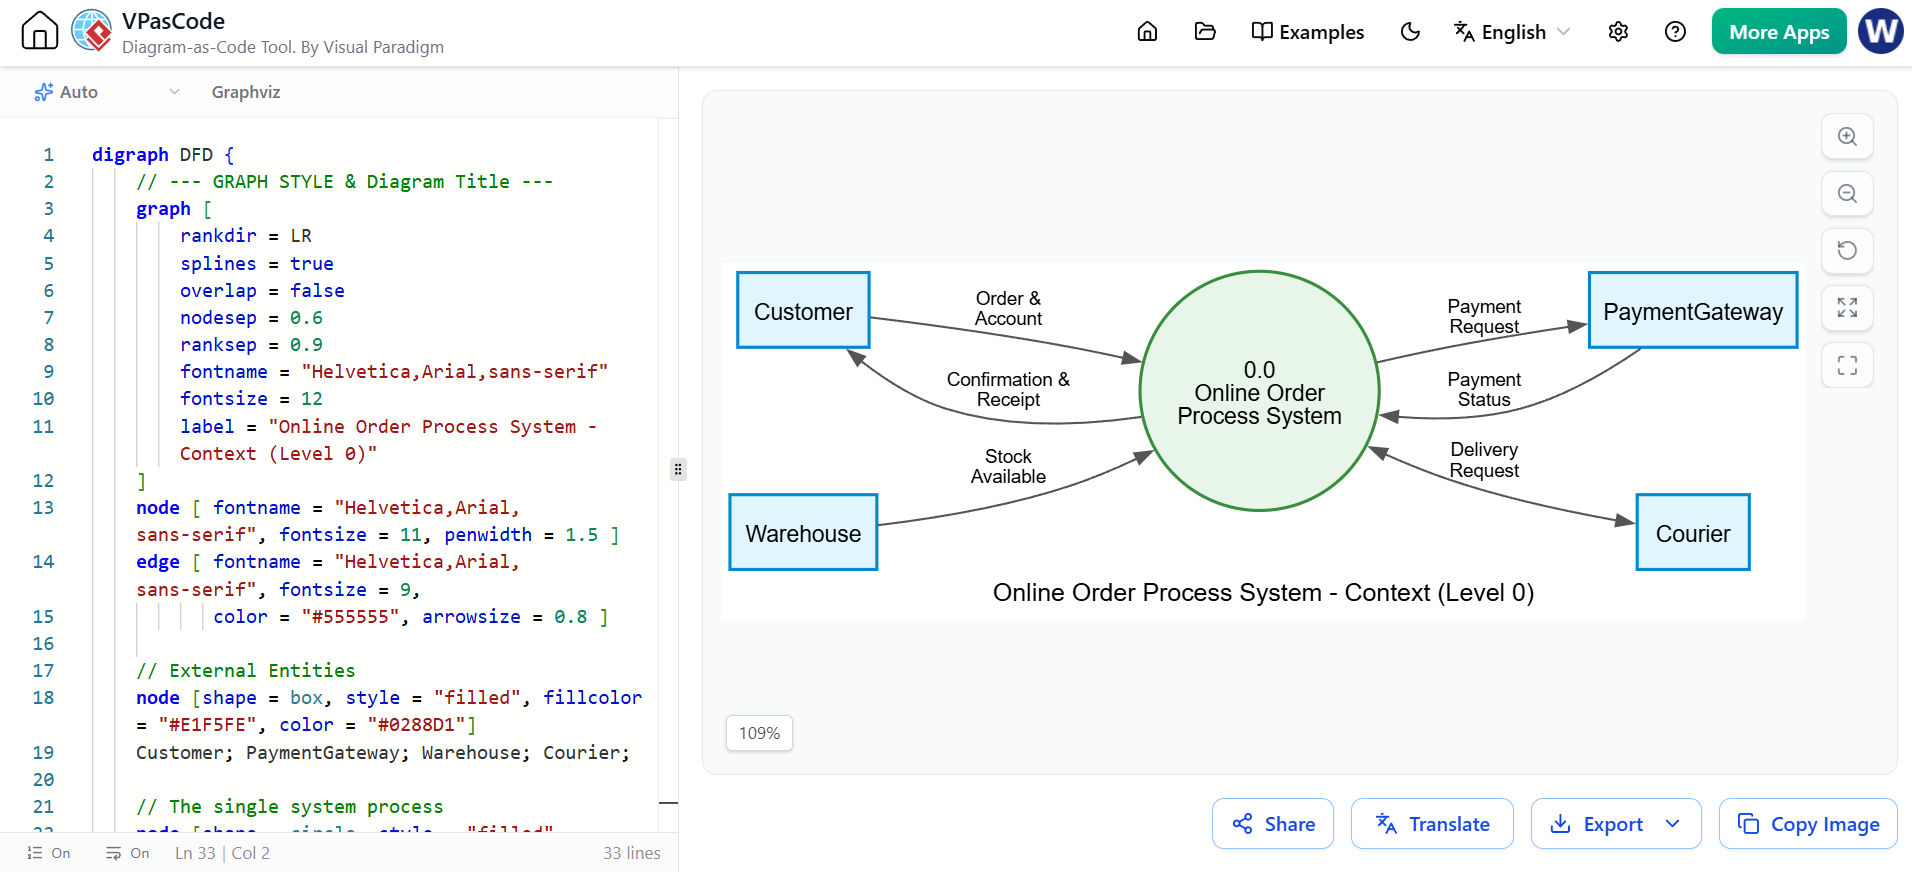Expand the Export options chevron
Screen dimensions: 1912x872
(x=1673, y=824)
